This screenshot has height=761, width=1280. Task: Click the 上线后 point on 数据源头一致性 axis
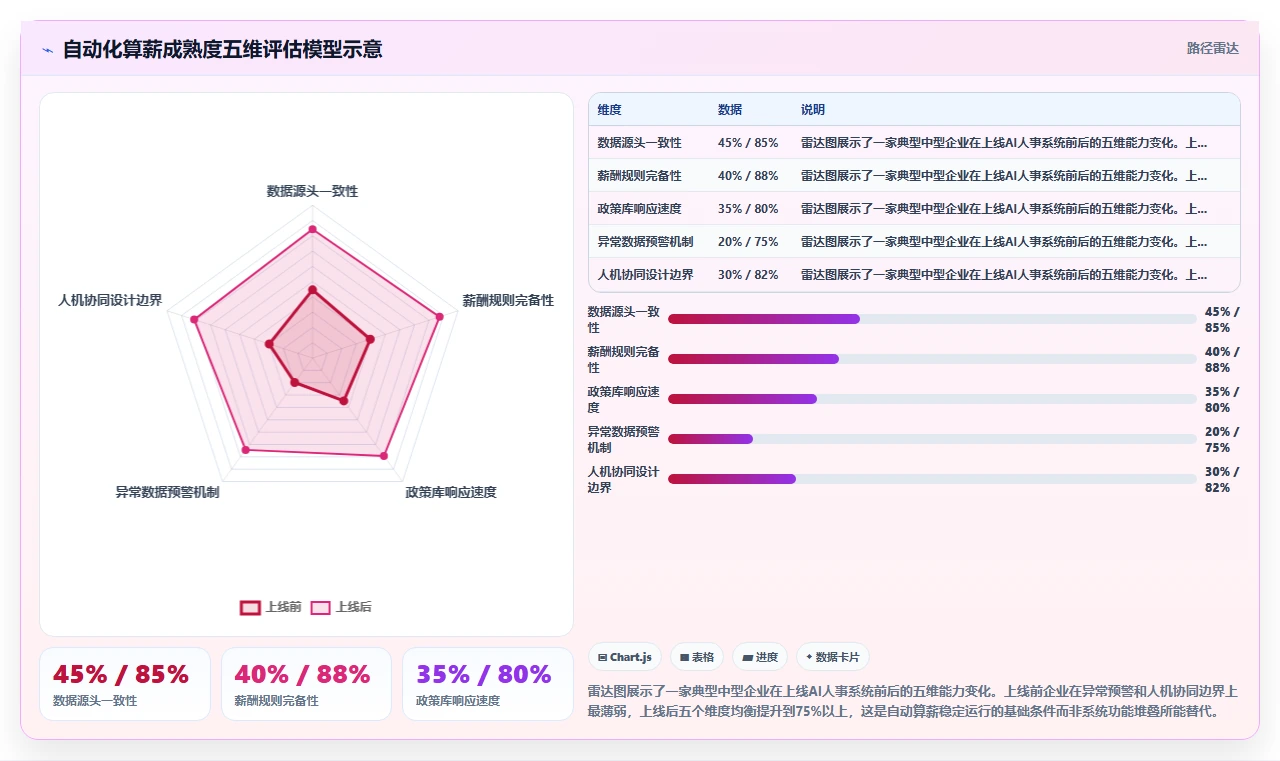coord(312,229)
